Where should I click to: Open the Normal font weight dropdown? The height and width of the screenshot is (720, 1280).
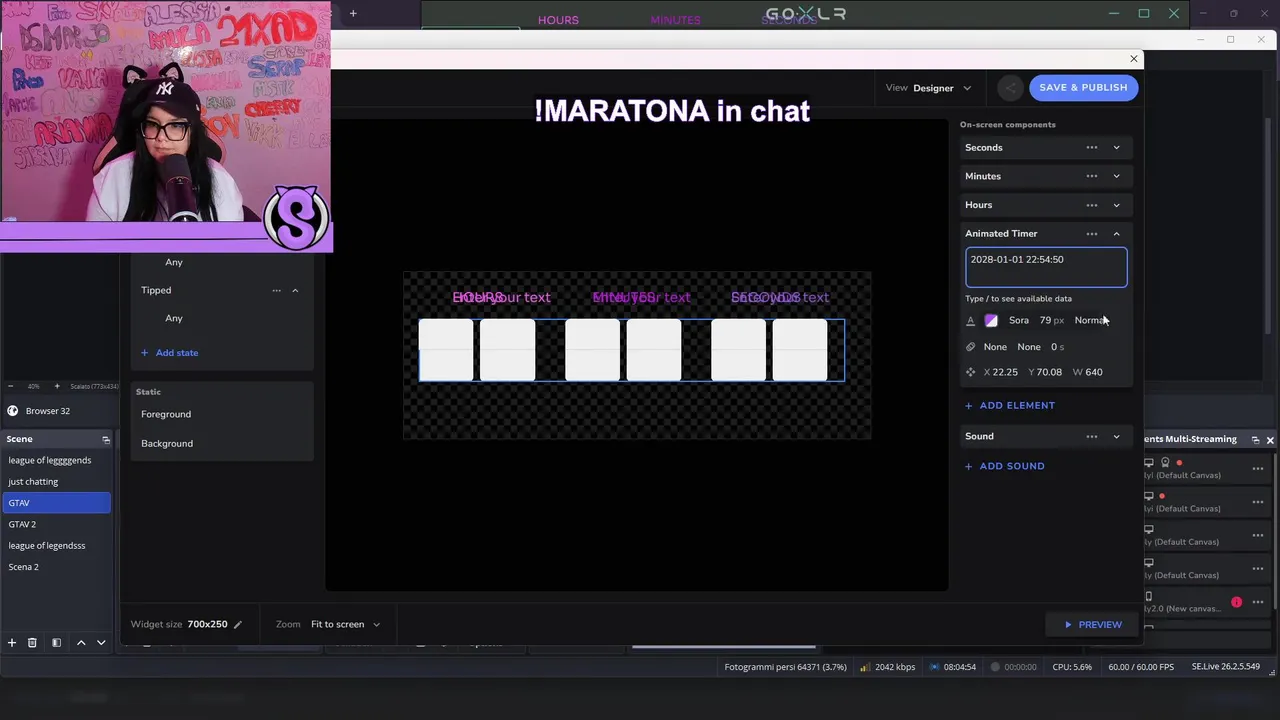click(1091, 320)
